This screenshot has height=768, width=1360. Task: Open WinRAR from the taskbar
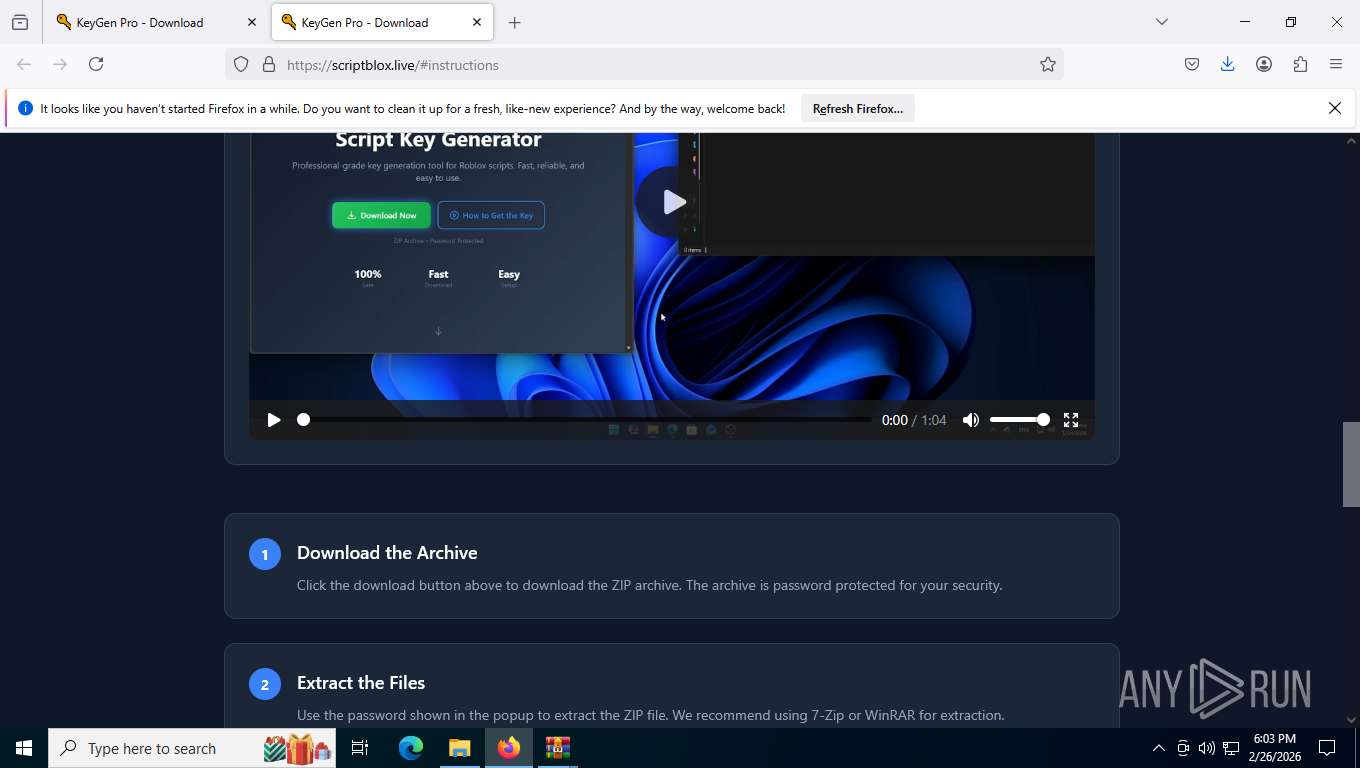[x=557, y=748]
